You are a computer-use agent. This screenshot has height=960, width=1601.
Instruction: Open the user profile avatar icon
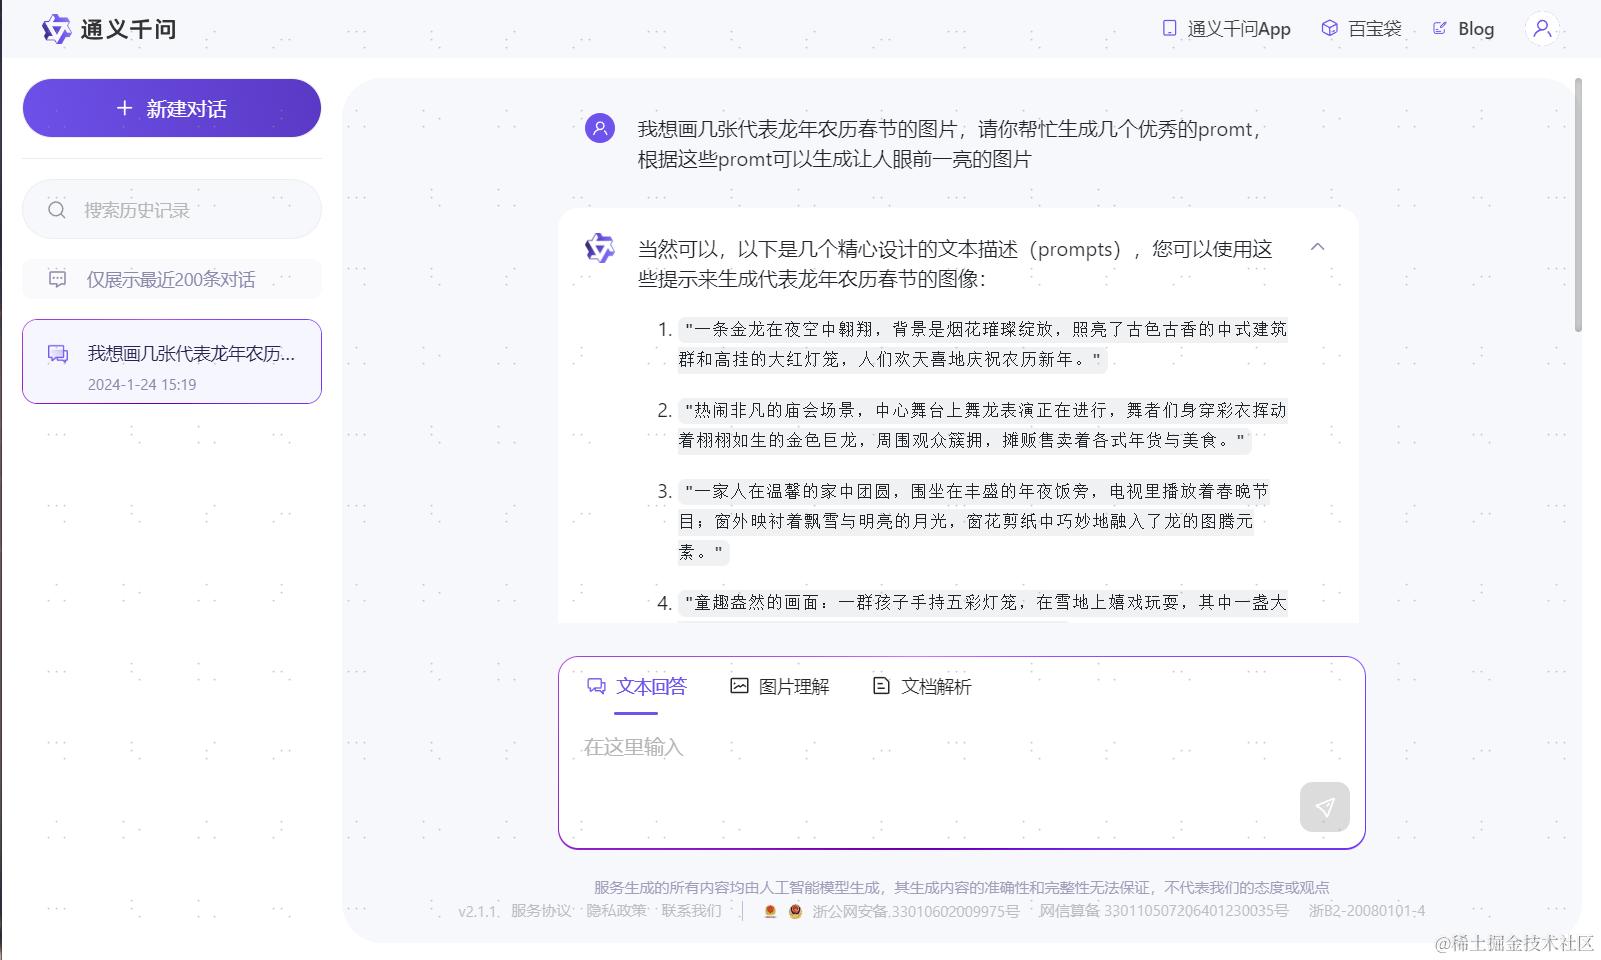pos(1542,28)
